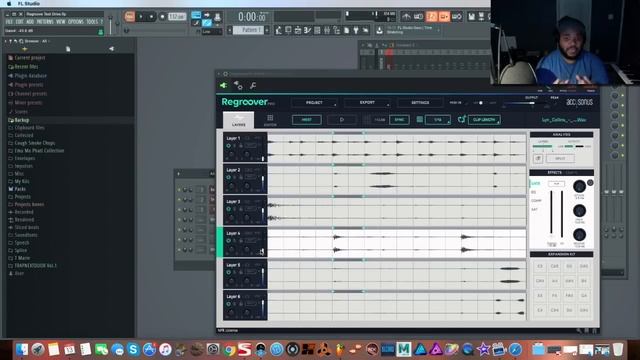Open Google Chrome from the Dock

pos(229,349)
